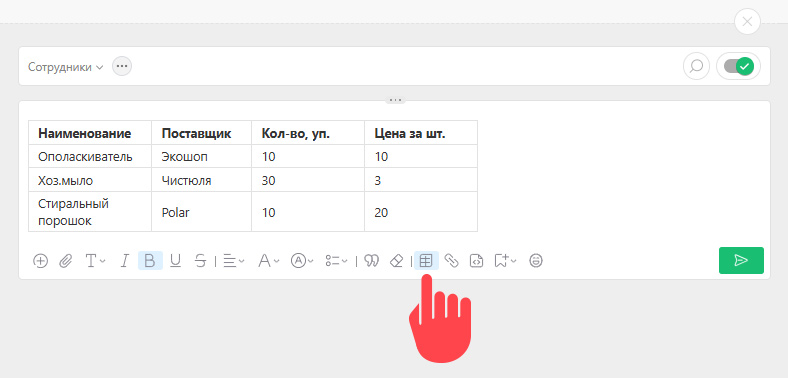Click the Чистюля cell
788x378 pixels.
pyautogui.click(x=202, y=180)
